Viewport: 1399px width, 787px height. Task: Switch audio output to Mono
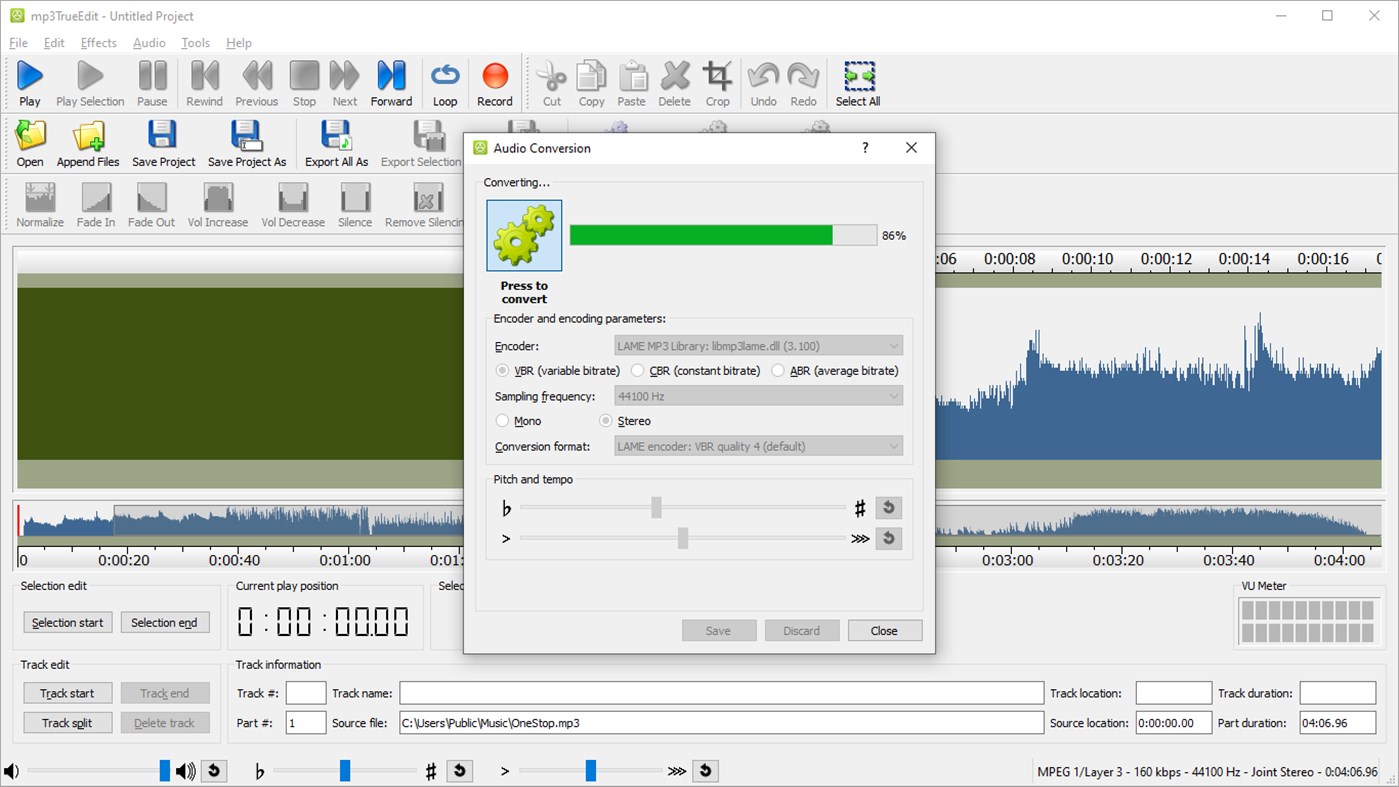pyautogui.click(x=502, y=420)
